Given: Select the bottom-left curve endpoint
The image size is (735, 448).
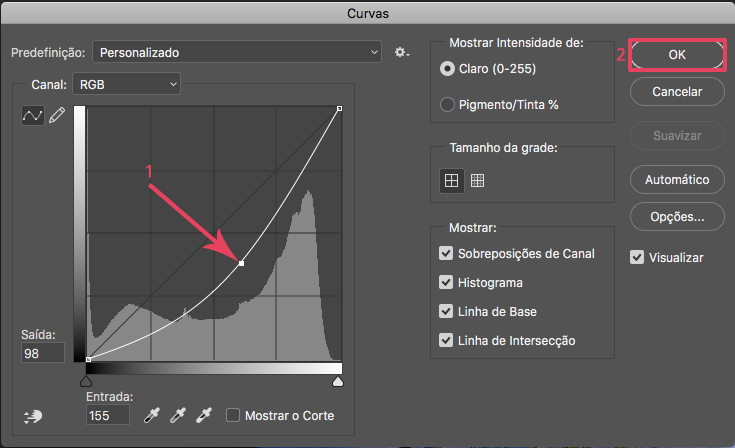Looking at the screenshot, I should [89, 359].
